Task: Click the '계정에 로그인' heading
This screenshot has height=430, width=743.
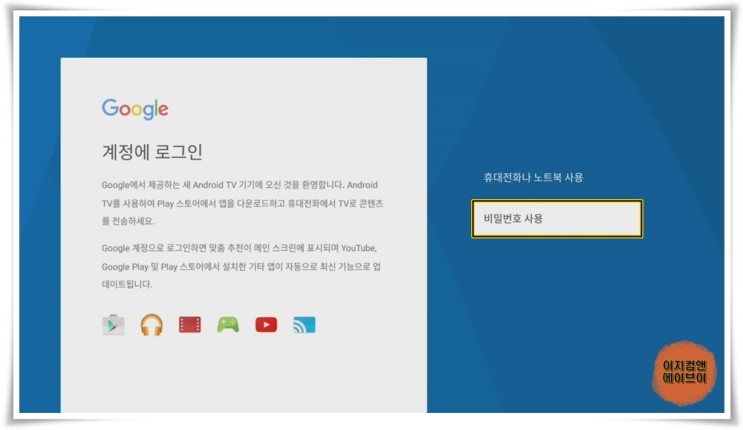Action: point(152,152)
